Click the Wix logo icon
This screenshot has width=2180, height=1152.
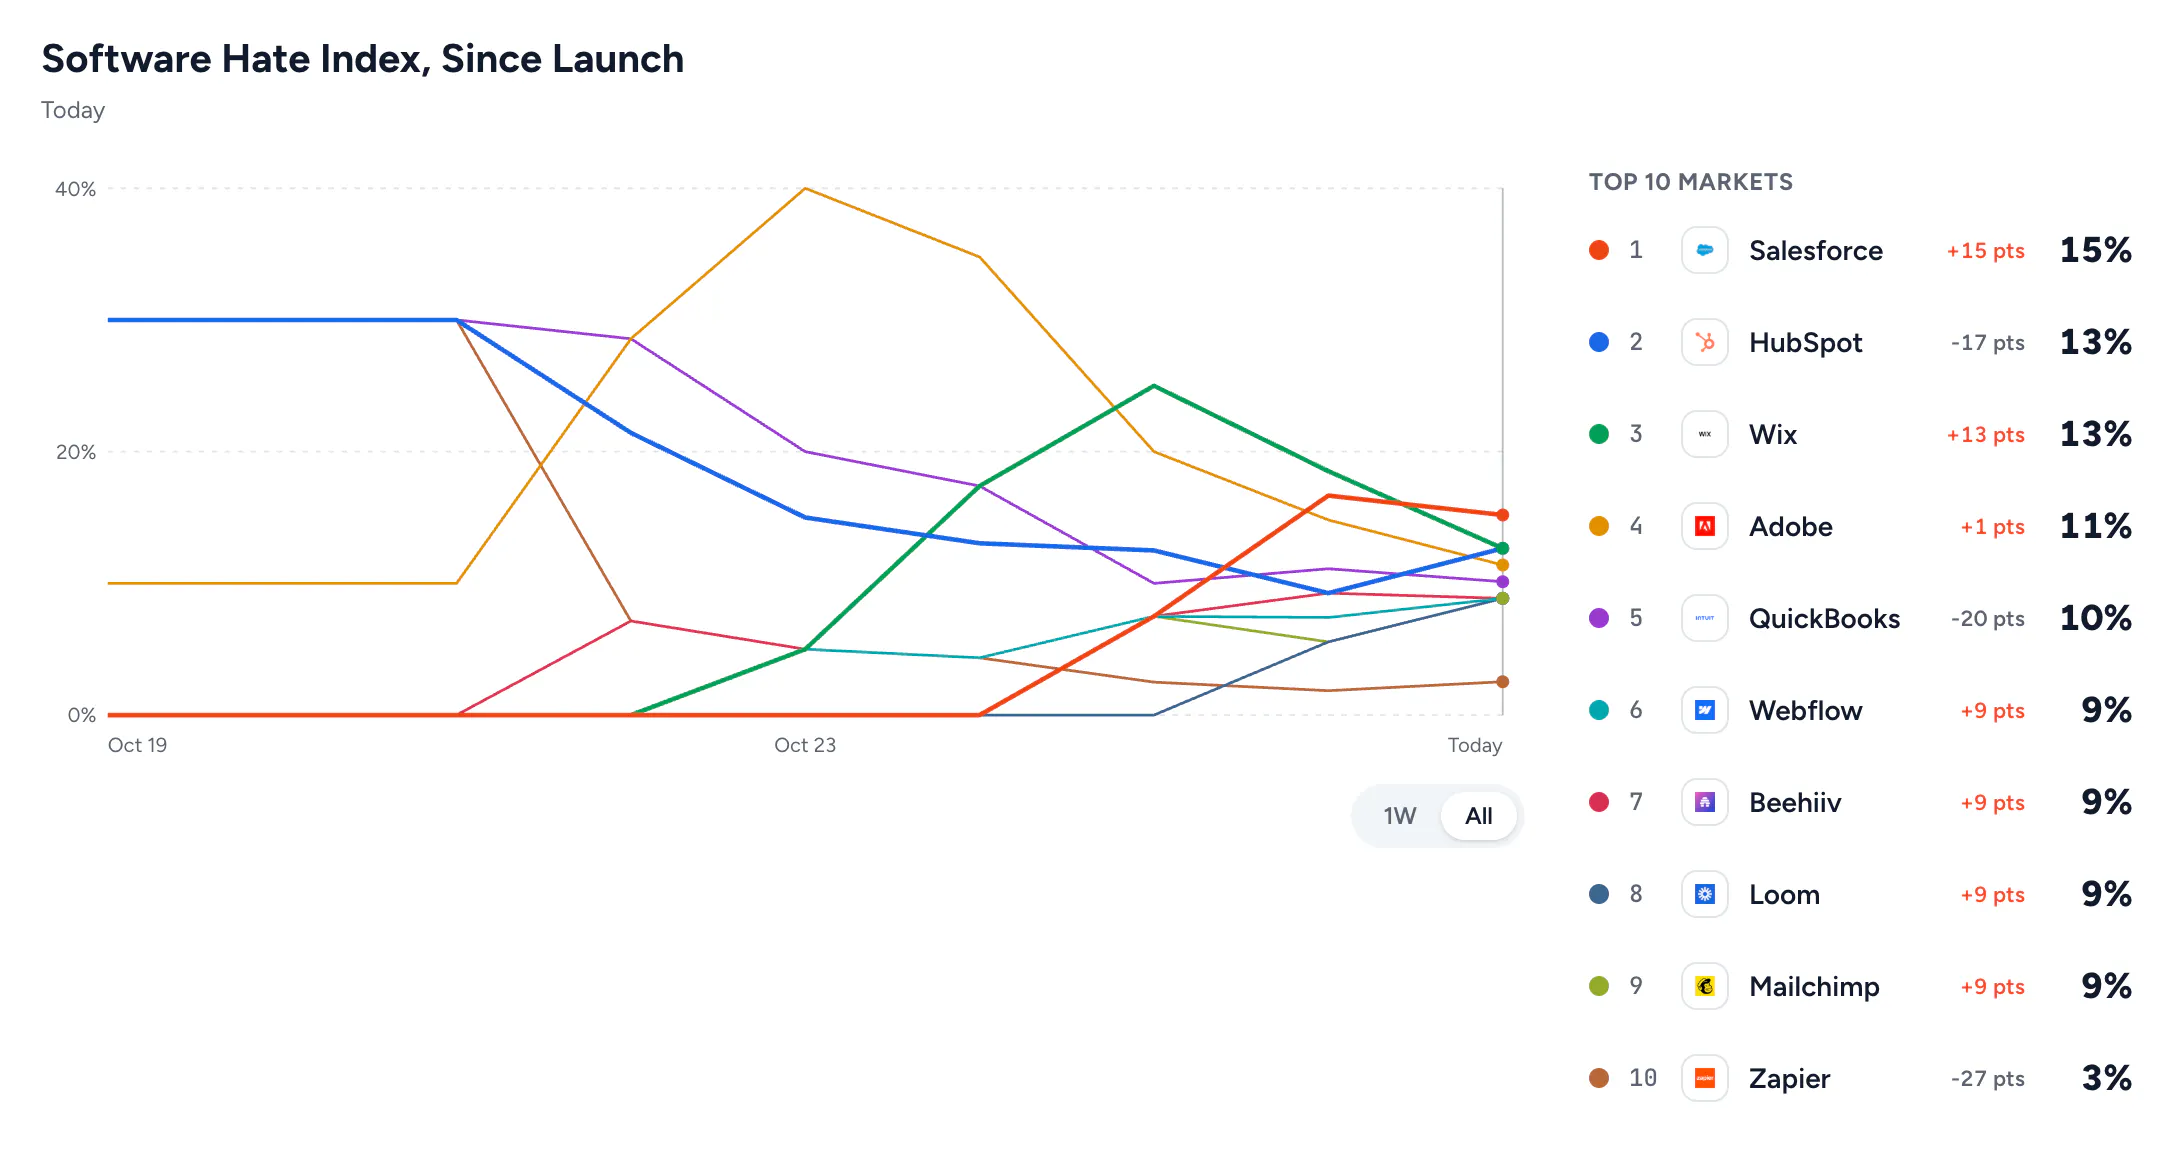coord(1705,434)
